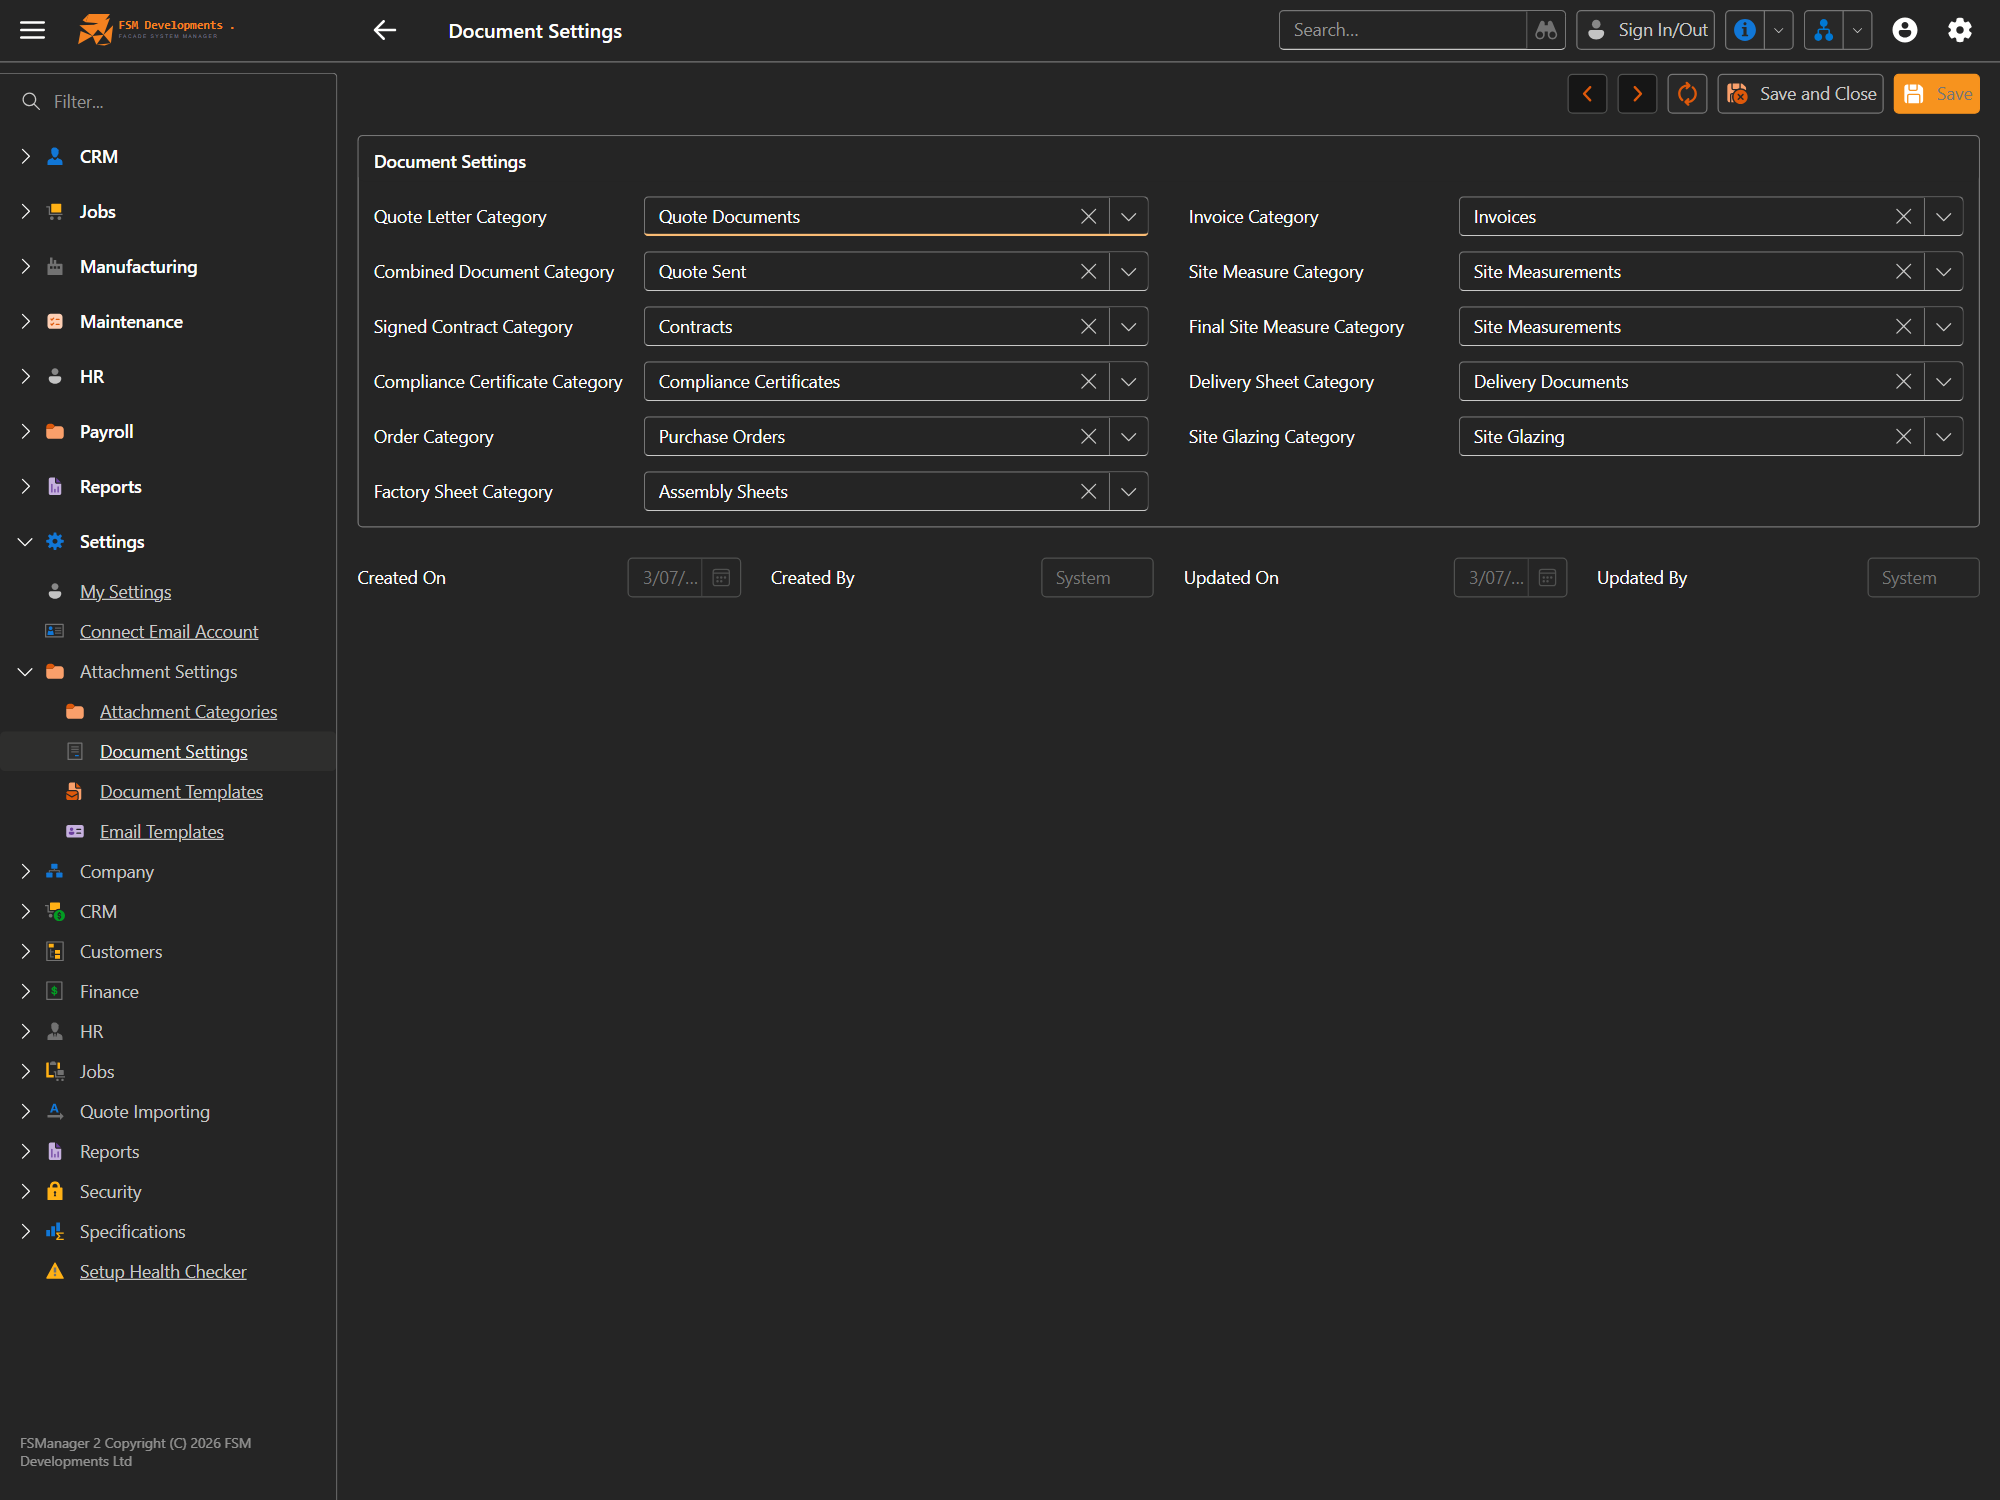This screenshot has width=2000, height=1500.
Task: Open Factory Sheet Category dropdown
Action: 1129,492
